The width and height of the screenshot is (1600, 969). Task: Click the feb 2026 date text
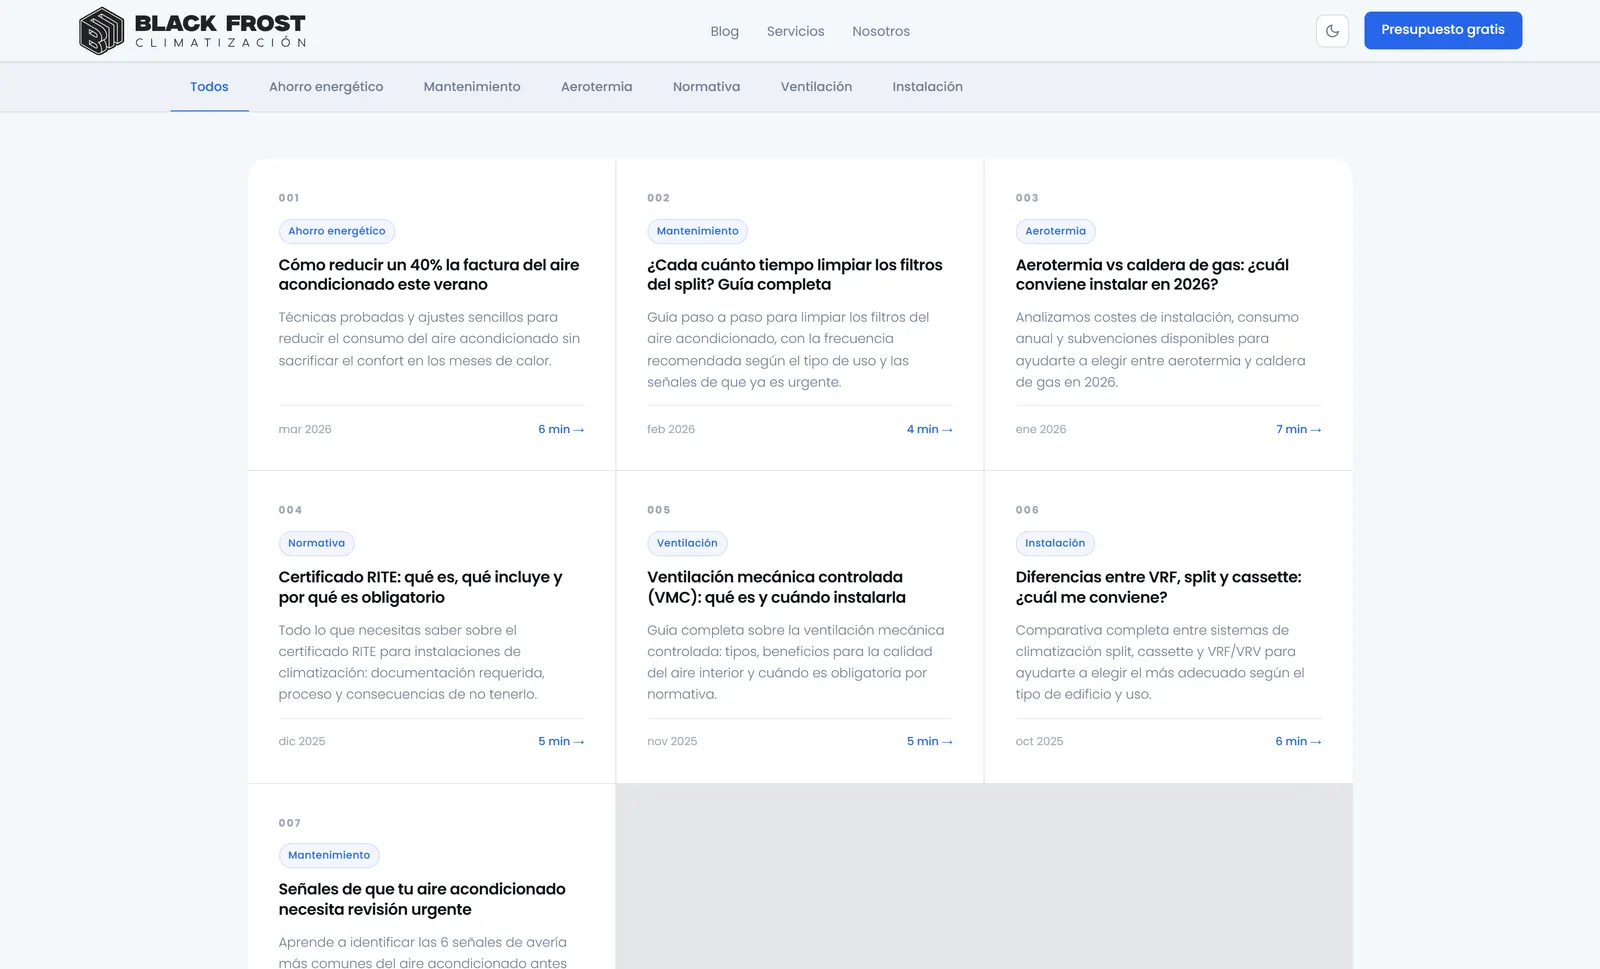tap(671, 429)
